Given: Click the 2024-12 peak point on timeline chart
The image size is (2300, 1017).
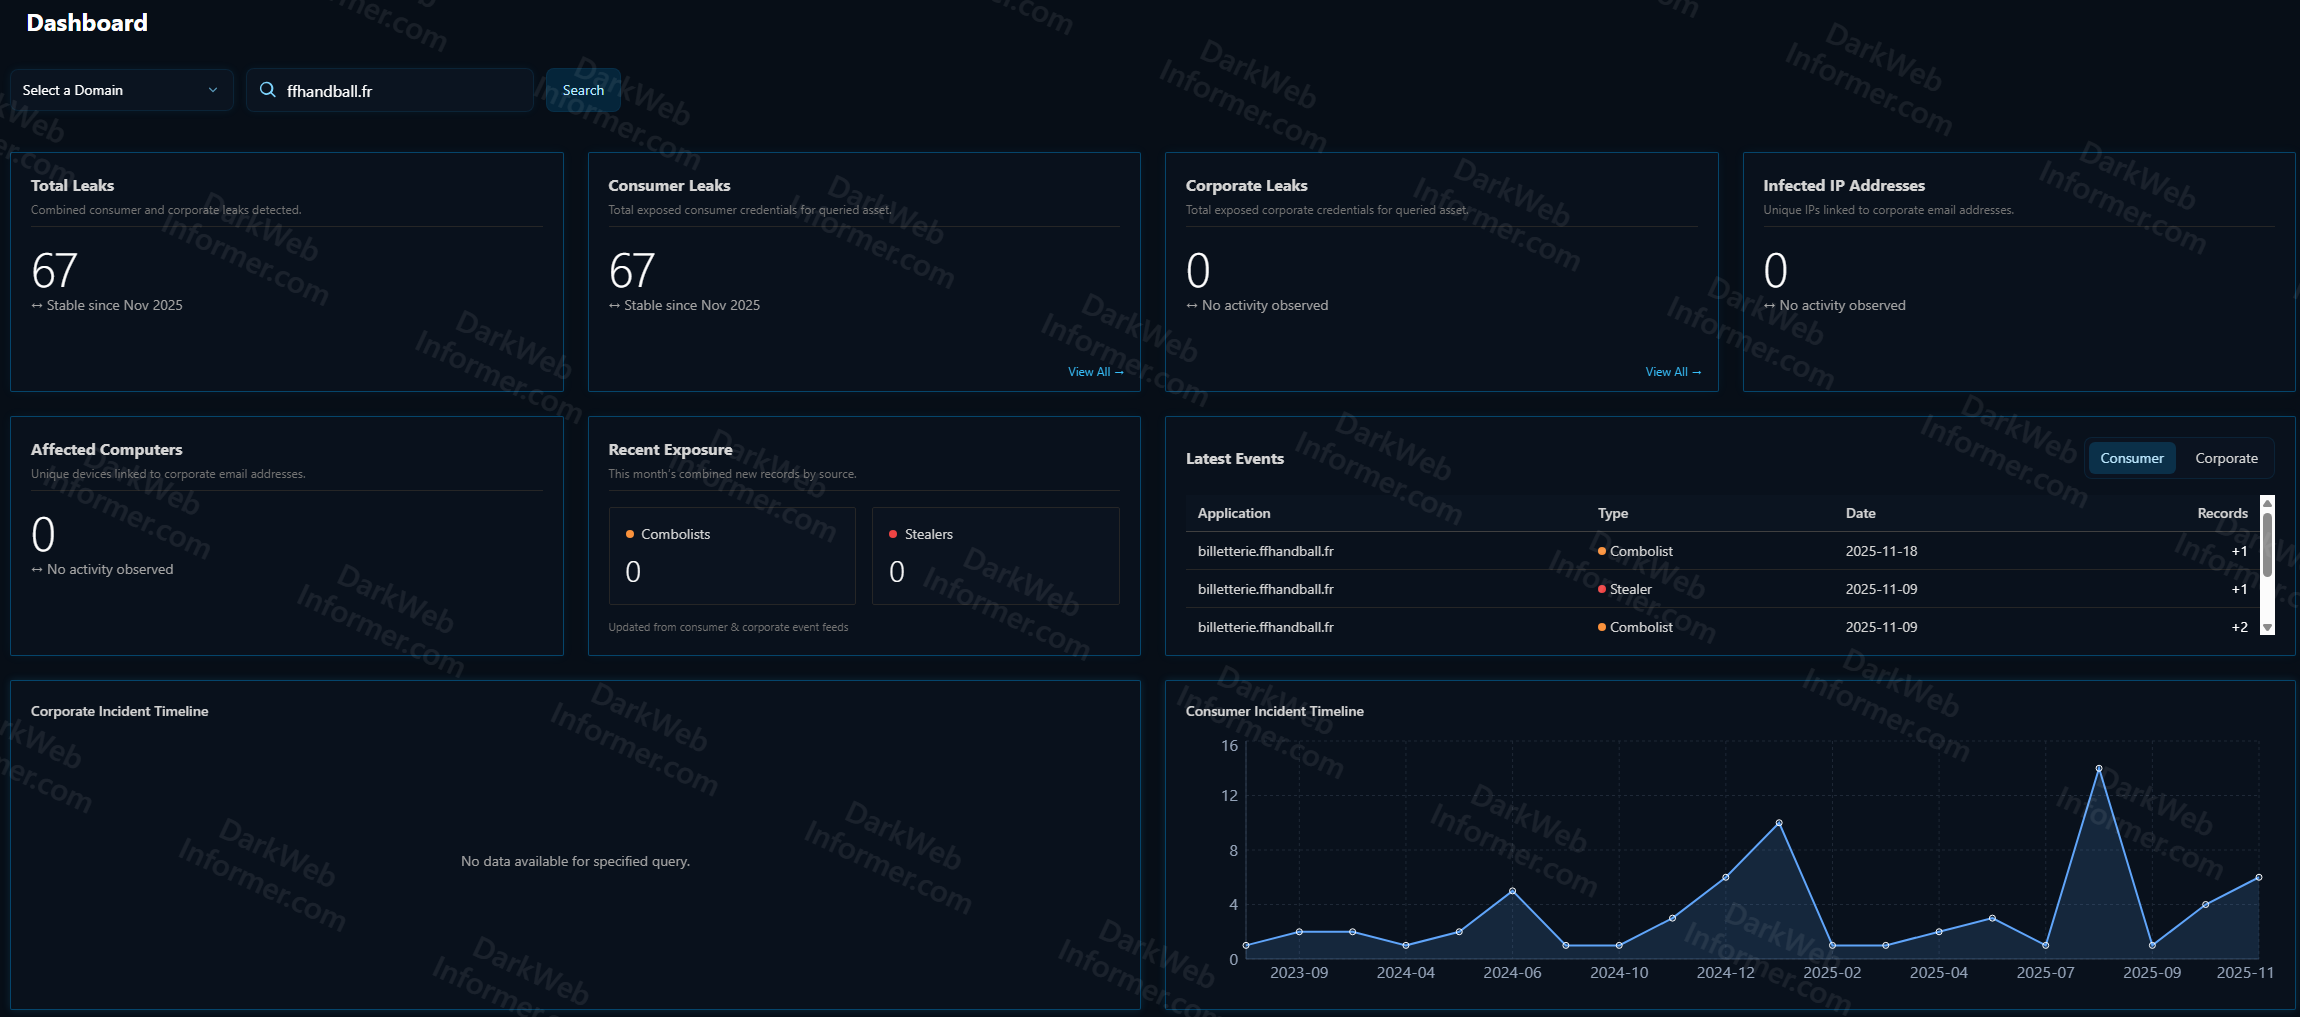Looking at the screenshot, I should coord(1779,823).
